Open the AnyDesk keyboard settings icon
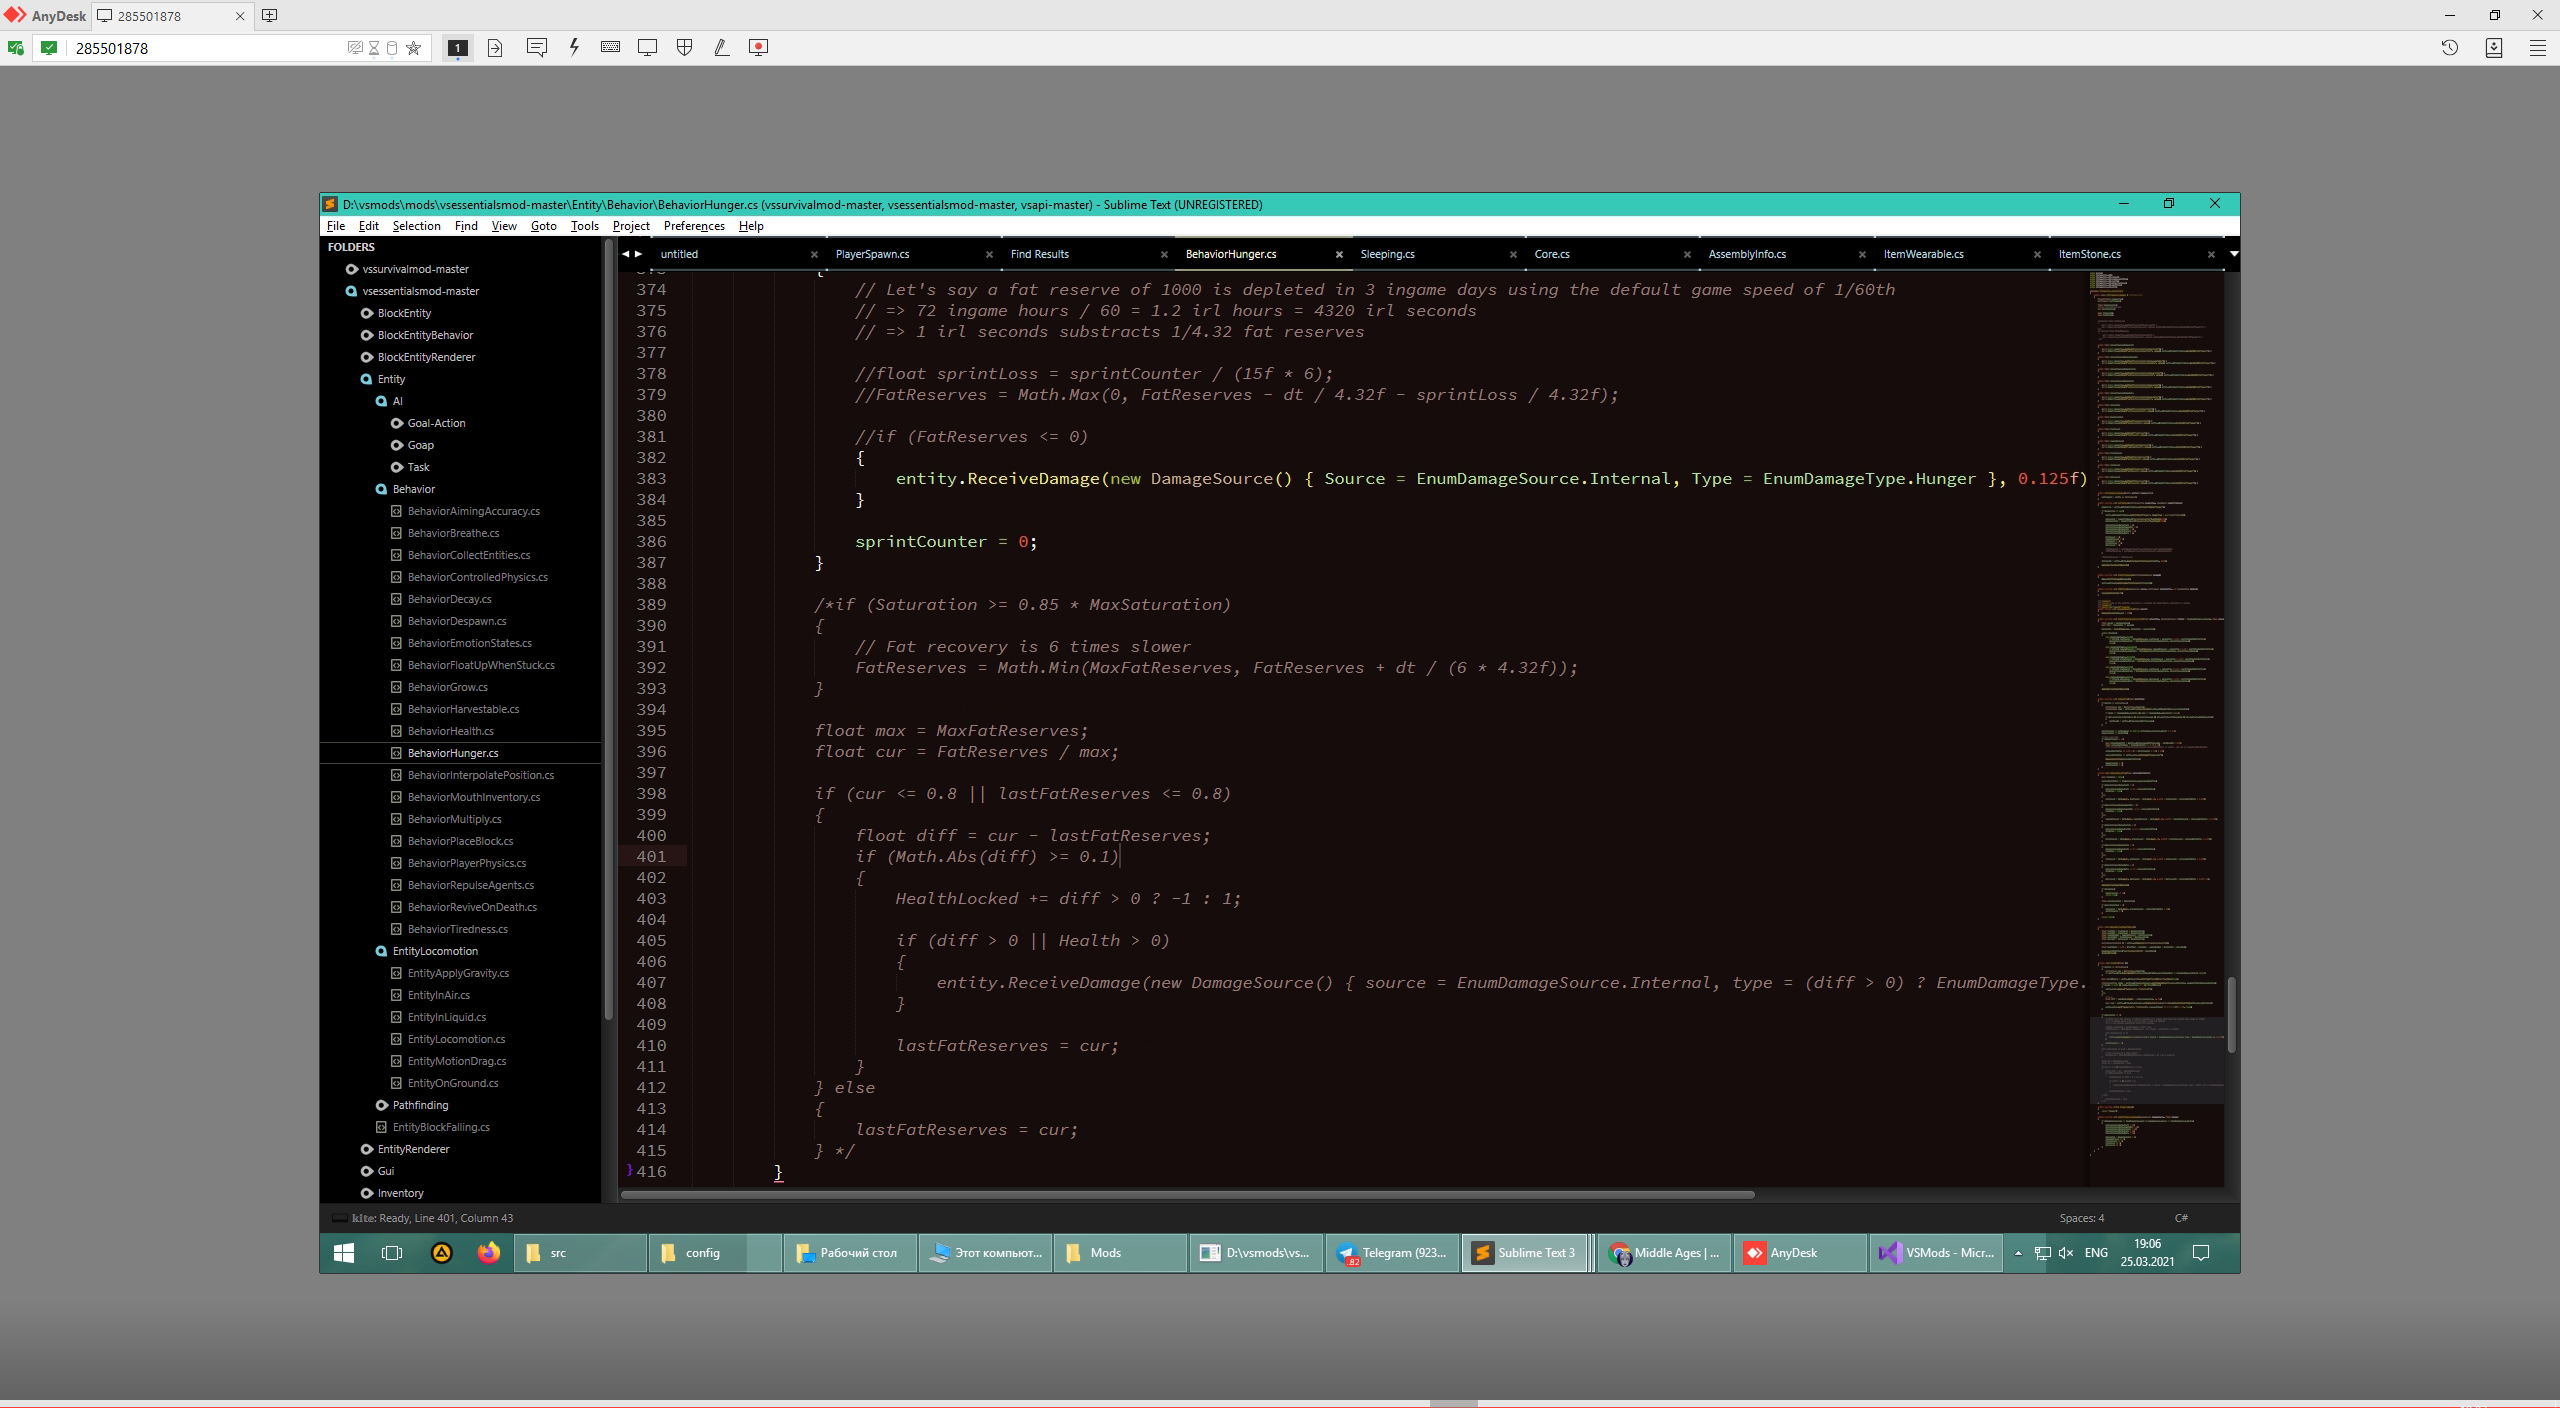Image resolution: width=2560 pixels, height=1408 pixels. [610, 47]
